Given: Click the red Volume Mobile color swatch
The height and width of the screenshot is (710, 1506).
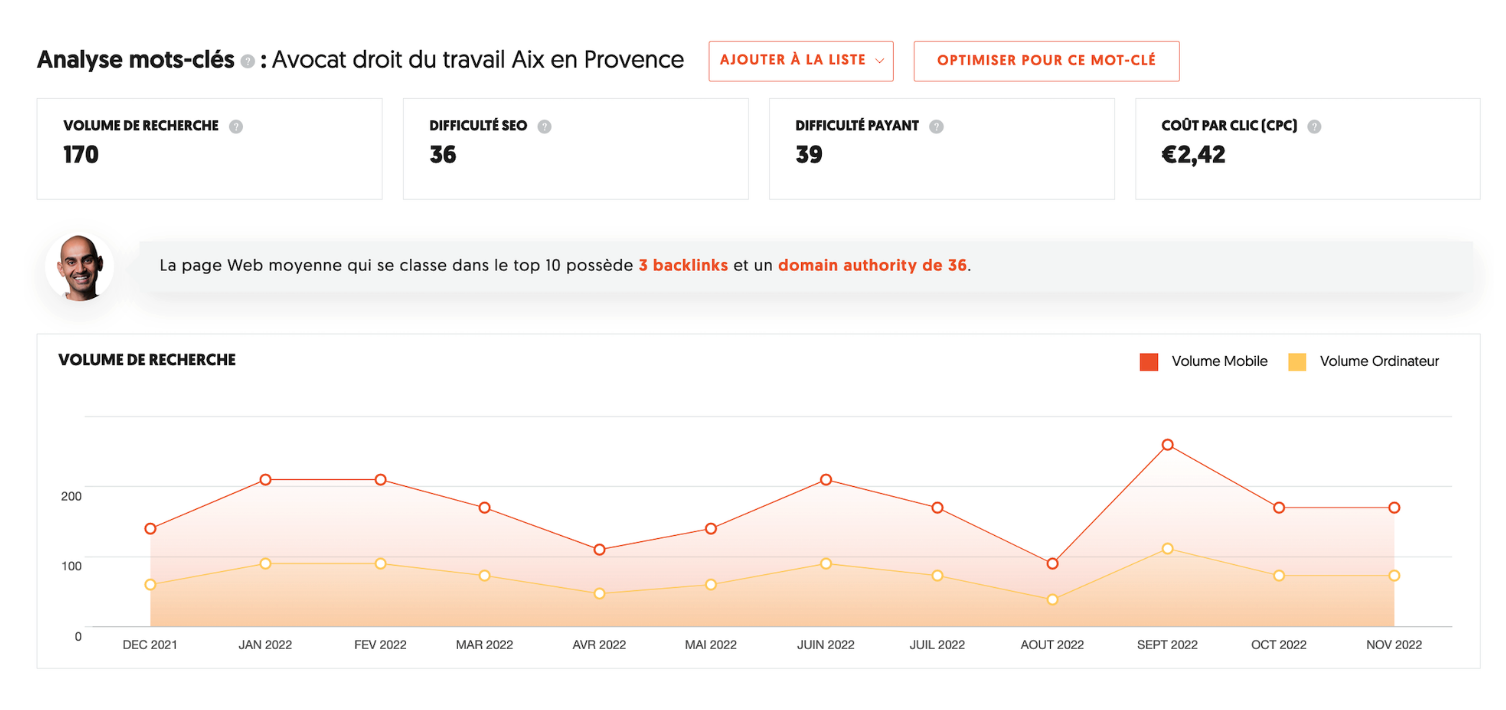Looking at the screenshot, I should pos(1149,362).
